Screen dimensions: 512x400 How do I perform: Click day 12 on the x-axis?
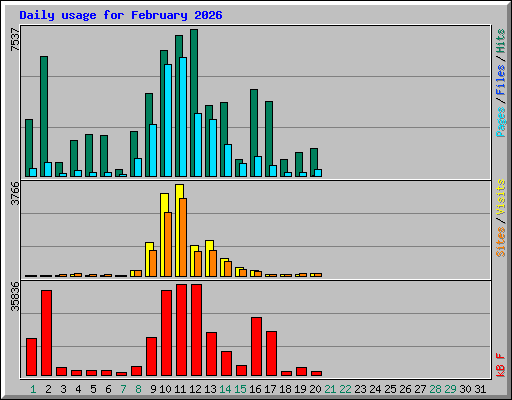point(195,389)
